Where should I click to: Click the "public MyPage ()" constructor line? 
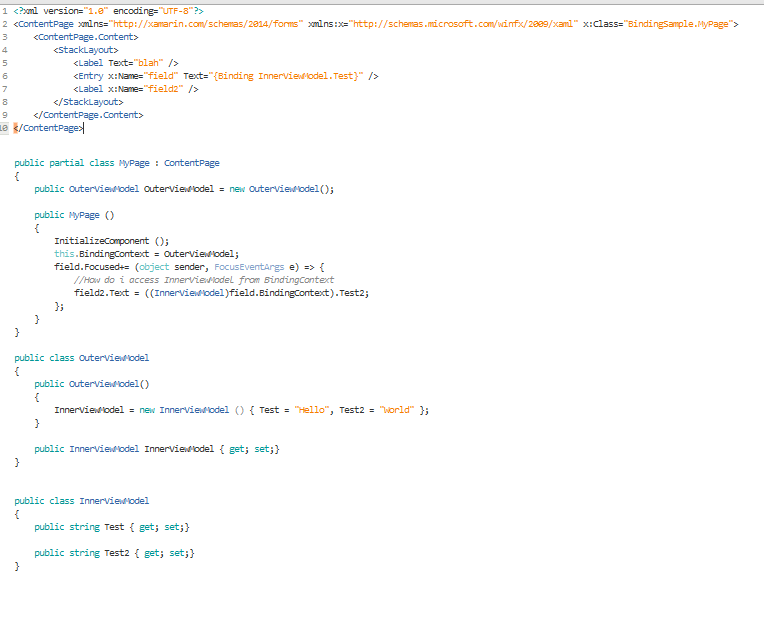coord(74,215)
